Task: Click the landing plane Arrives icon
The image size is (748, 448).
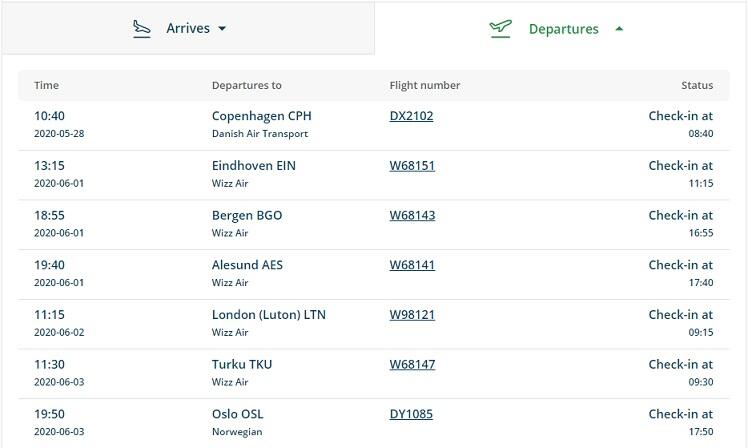Action: [141, 29]
